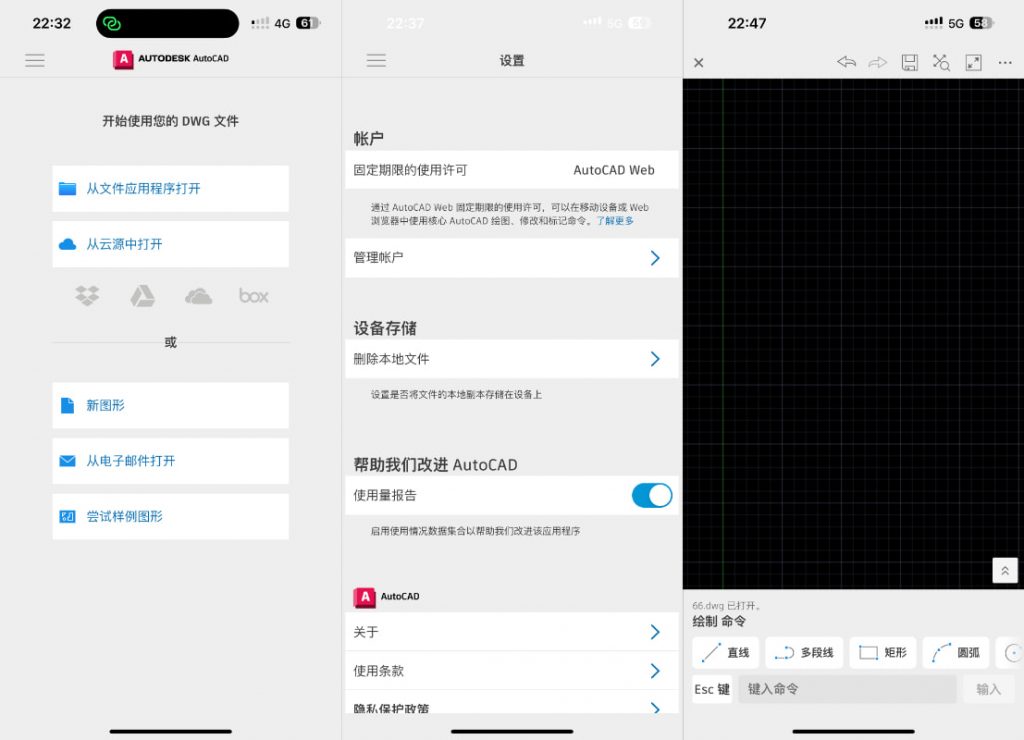Tap the box cloud source icon
Viewport: 1024px width, 740px height.
point(253,296)
